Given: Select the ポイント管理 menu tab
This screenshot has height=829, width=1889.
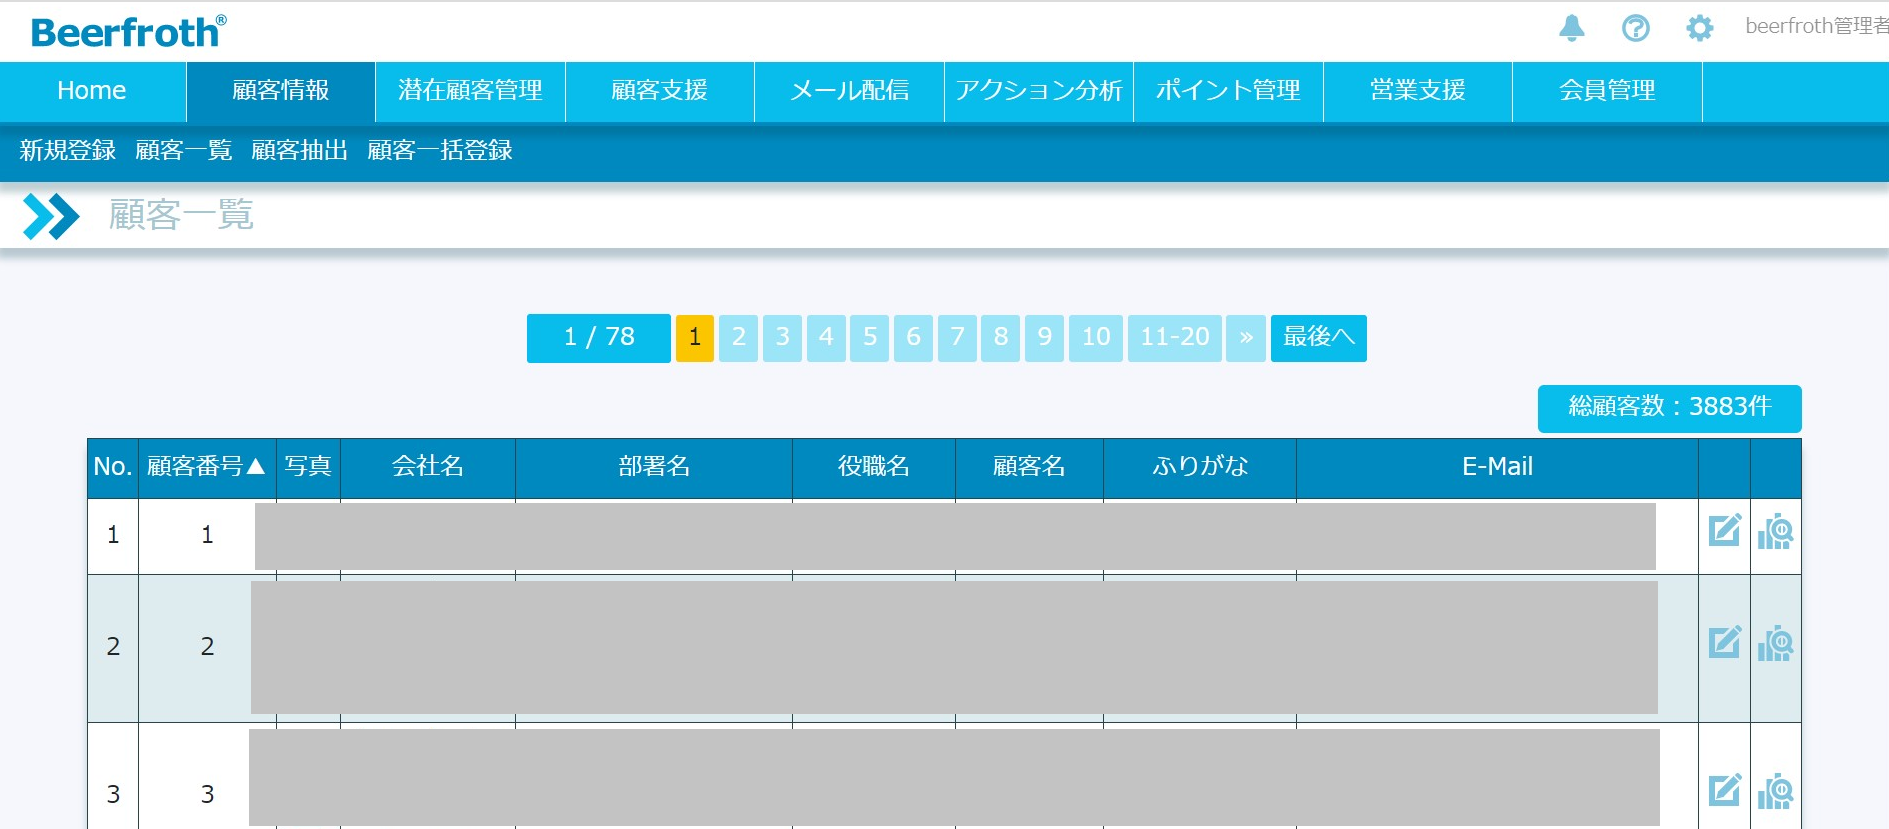Looking at the screenshot, I should click(1228, 91).
